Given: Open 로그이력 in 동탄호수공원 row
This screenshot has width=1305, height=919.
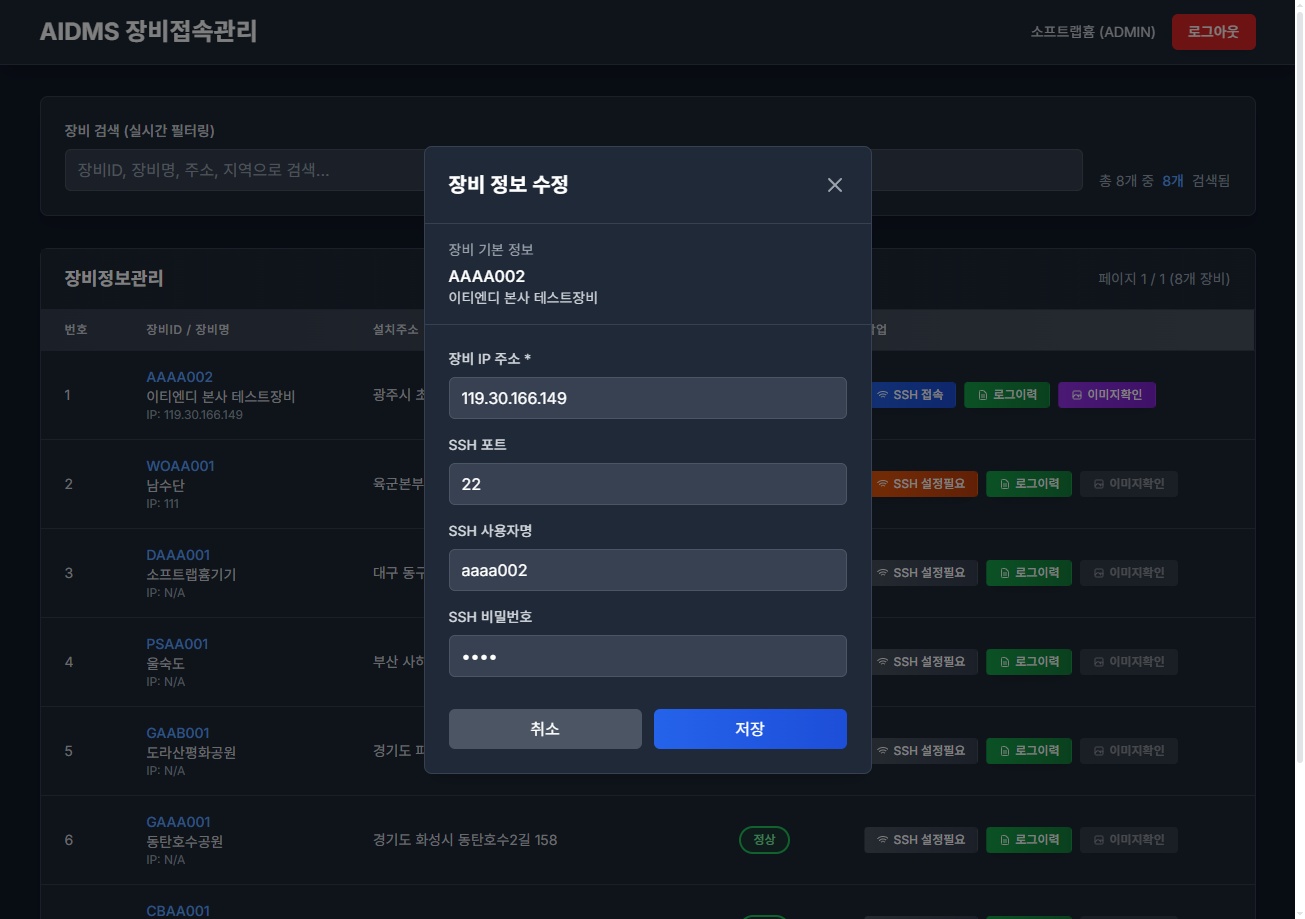Looking at the screenshot, I should [x=1029, y=840].
